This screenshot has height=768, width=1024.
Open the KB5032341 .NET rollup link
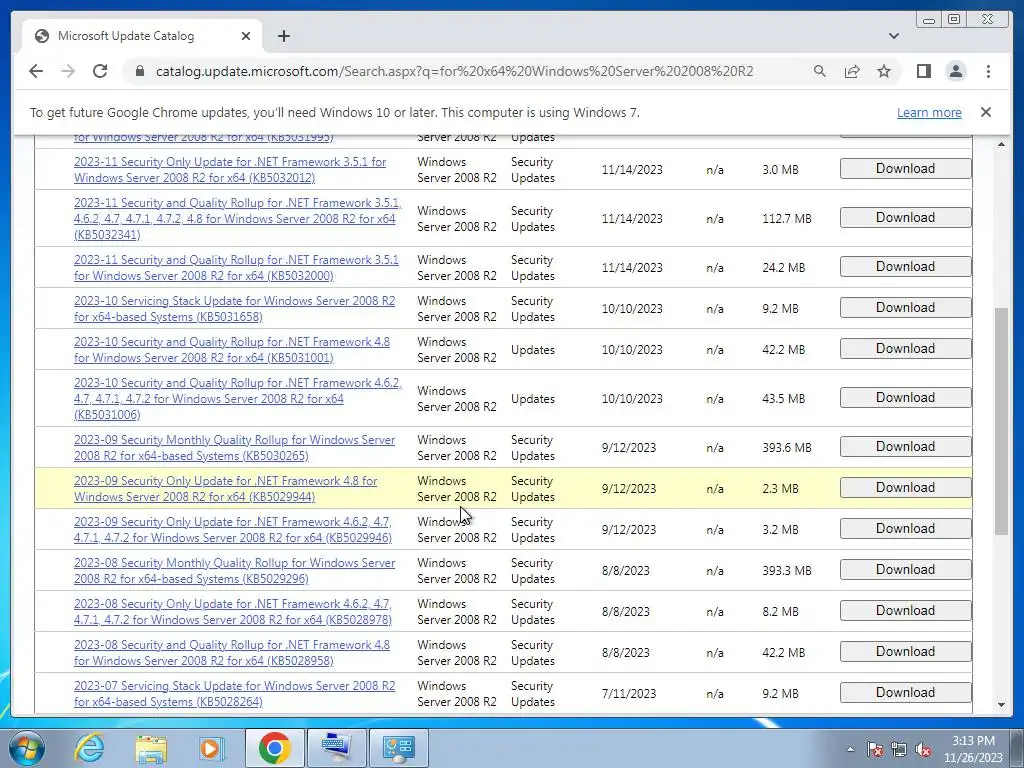[238, 219]
